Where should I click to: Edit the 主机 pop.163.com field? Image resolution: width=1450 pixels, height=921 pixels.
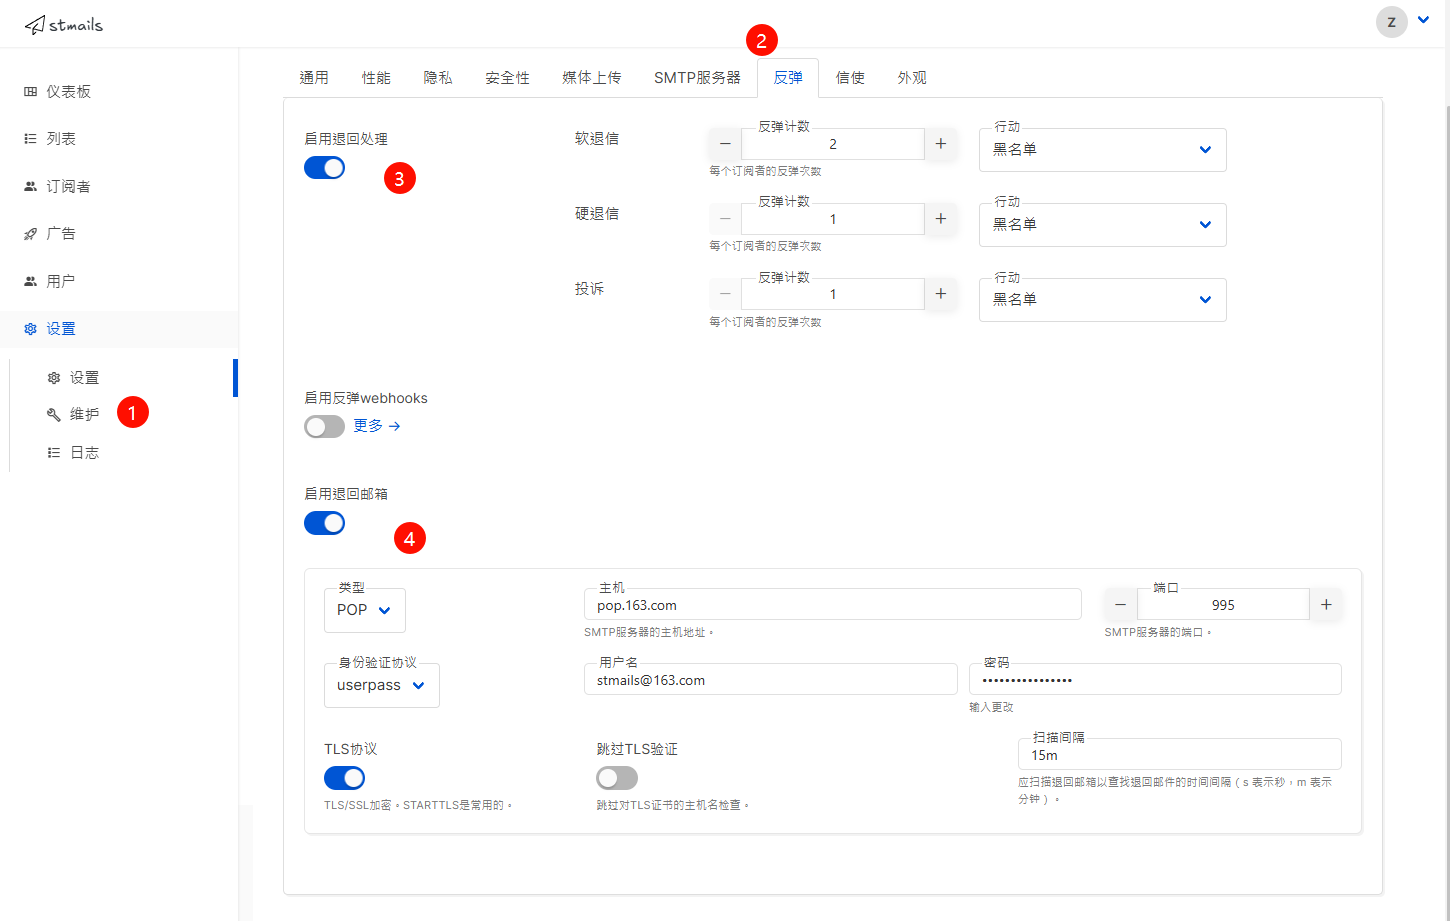pyautogui.click(x=832, y=603)
